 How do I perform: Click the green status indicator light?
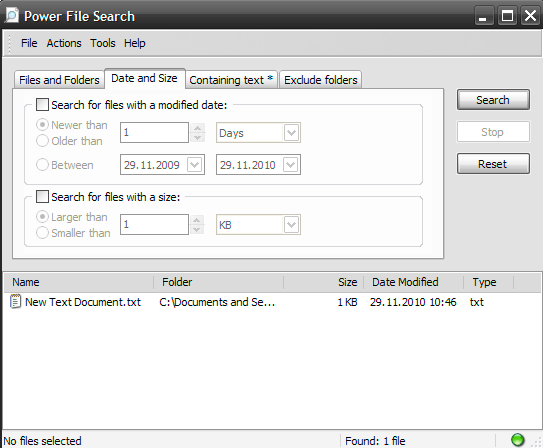[517, 440]
